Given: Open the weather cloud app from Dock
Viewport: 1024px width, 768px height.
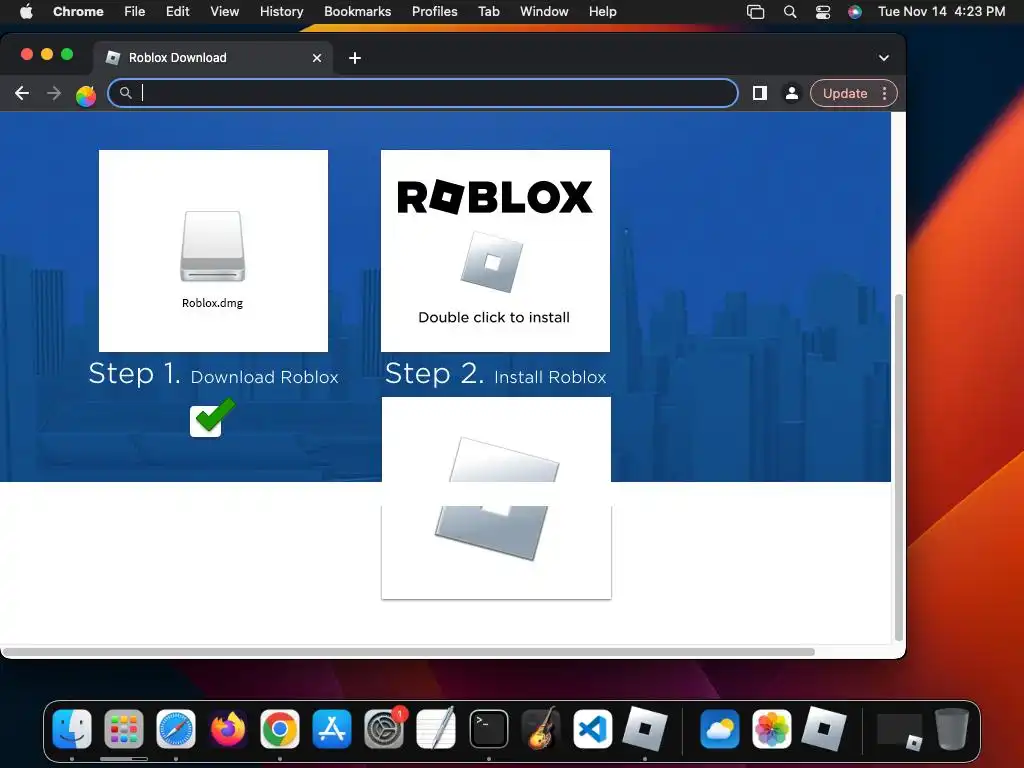Looking at the screenshot, I should [720, 729].
